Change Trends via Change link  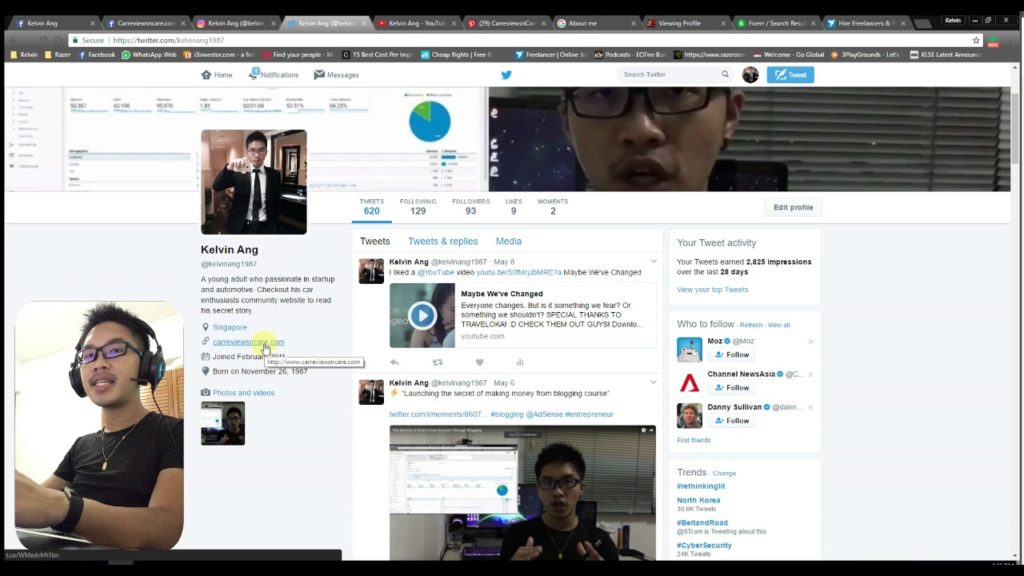tap(724, 473)
